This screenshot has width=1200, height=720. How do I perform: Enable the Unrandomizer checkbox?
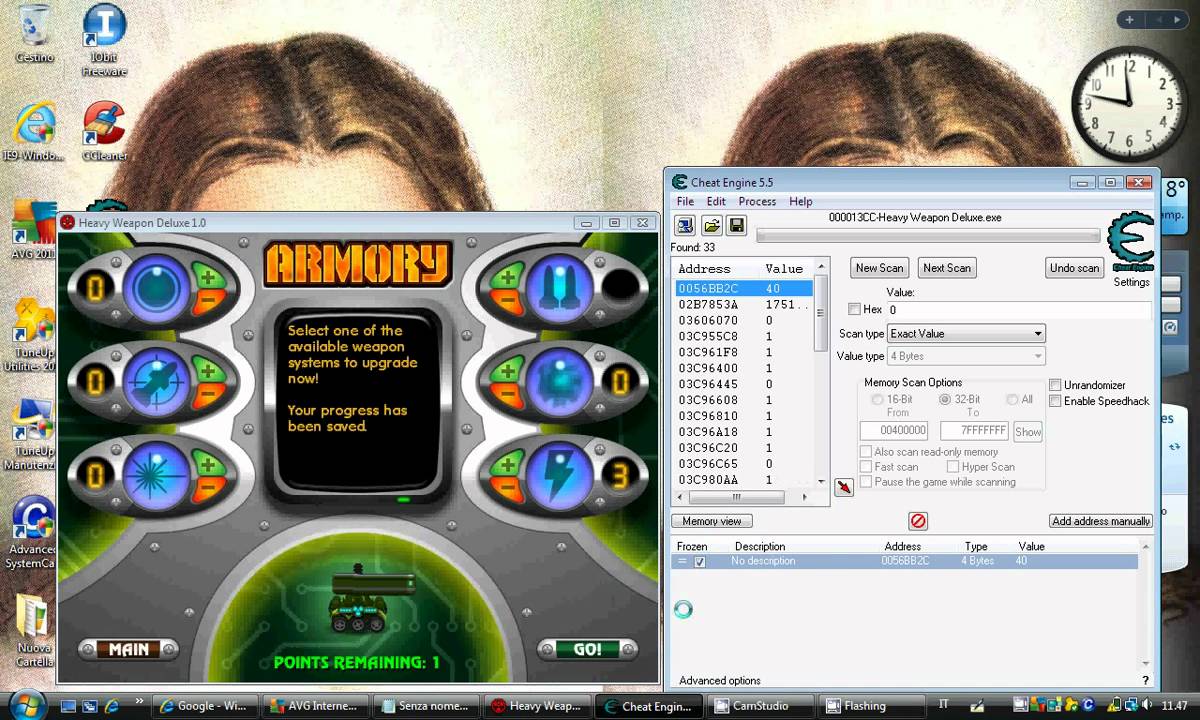1055,385
